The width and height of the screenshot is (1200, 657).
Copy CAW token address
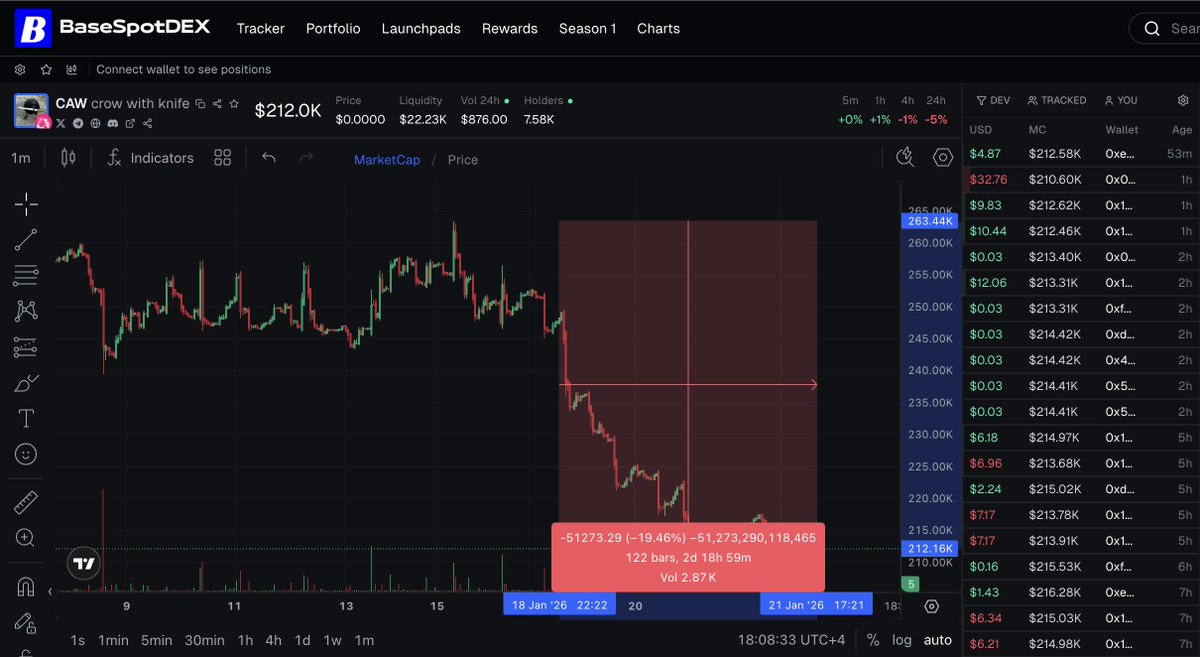click(200, 103)
